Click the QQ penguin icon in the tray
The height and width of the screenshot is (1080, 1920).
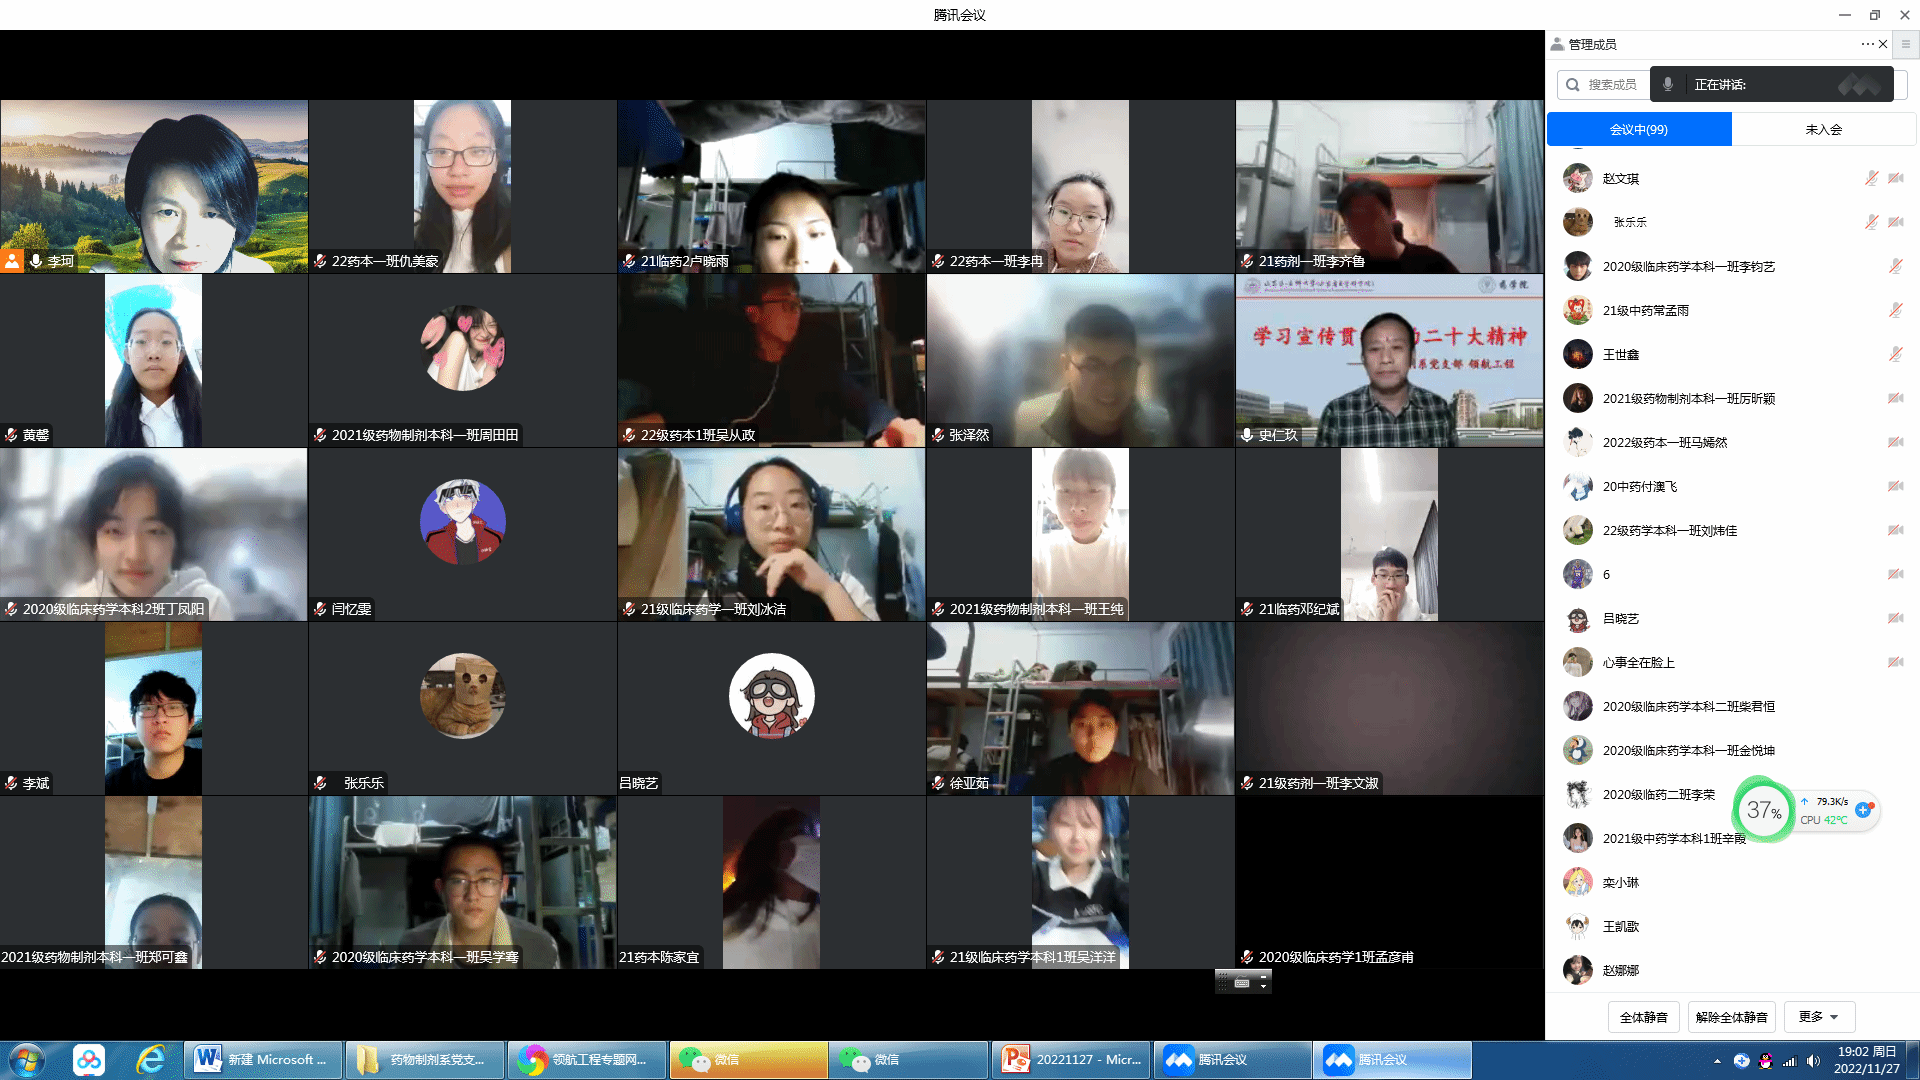[x=1766, y=1061]
